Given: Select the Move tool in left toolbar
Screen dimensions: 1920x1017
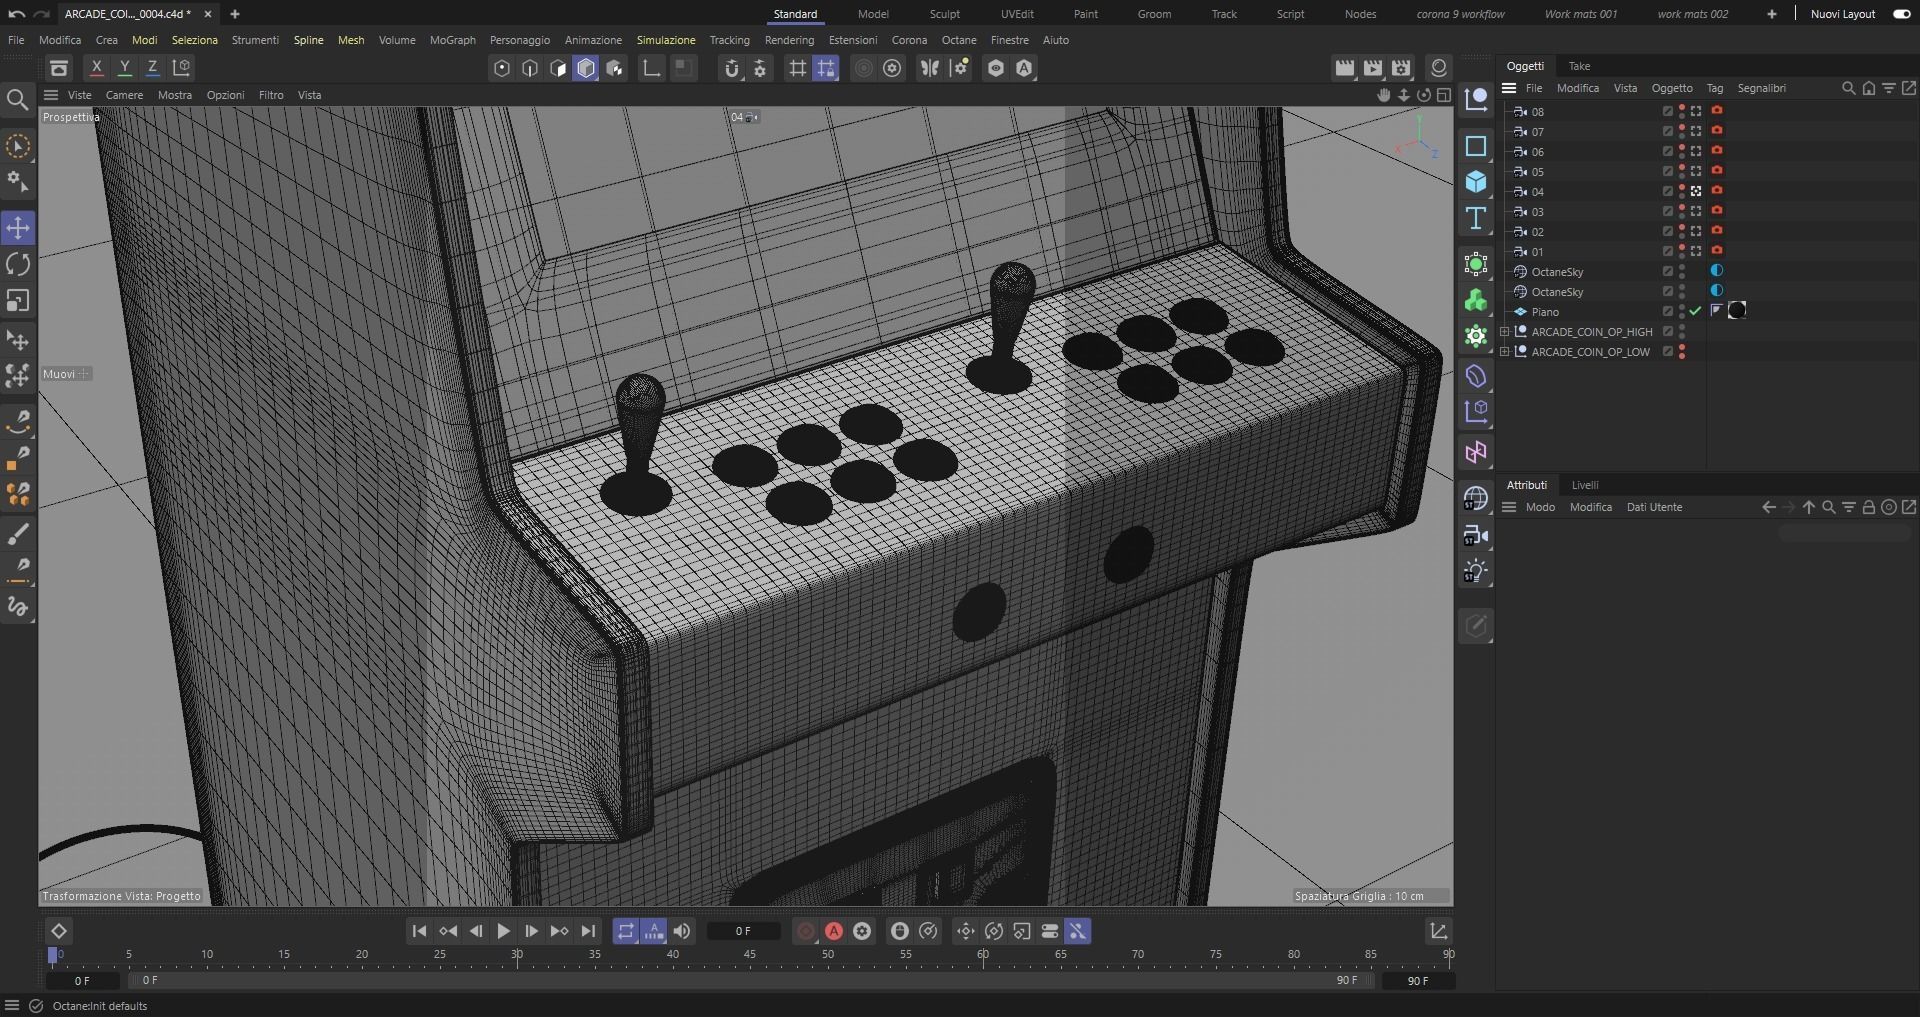Looking at the screenshot, I should tap(18, 228).
